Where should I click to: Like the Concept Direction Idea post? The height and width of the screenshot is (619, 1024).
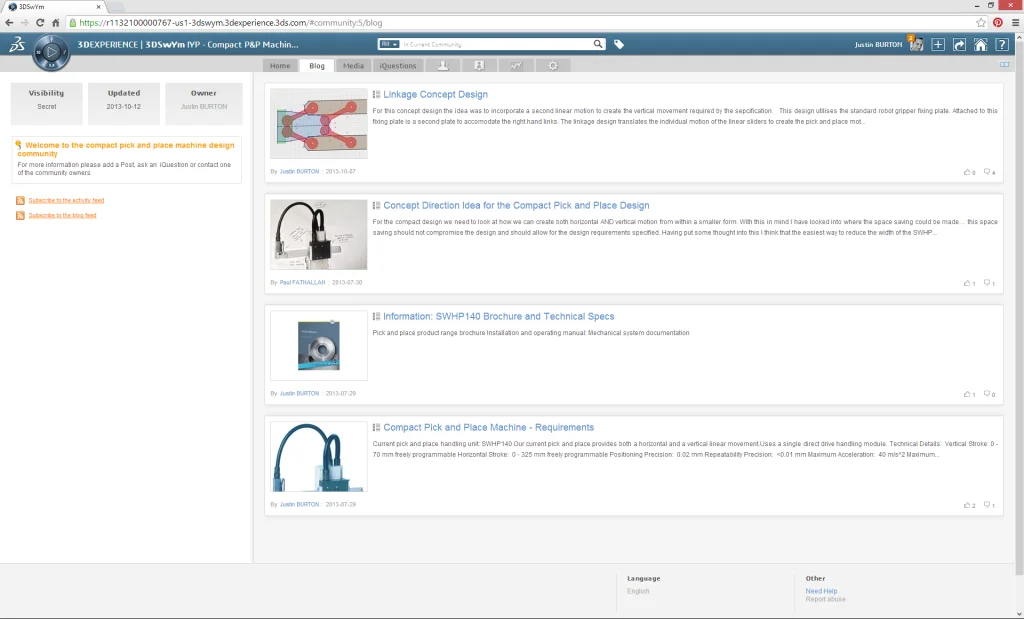coord(967,283)
